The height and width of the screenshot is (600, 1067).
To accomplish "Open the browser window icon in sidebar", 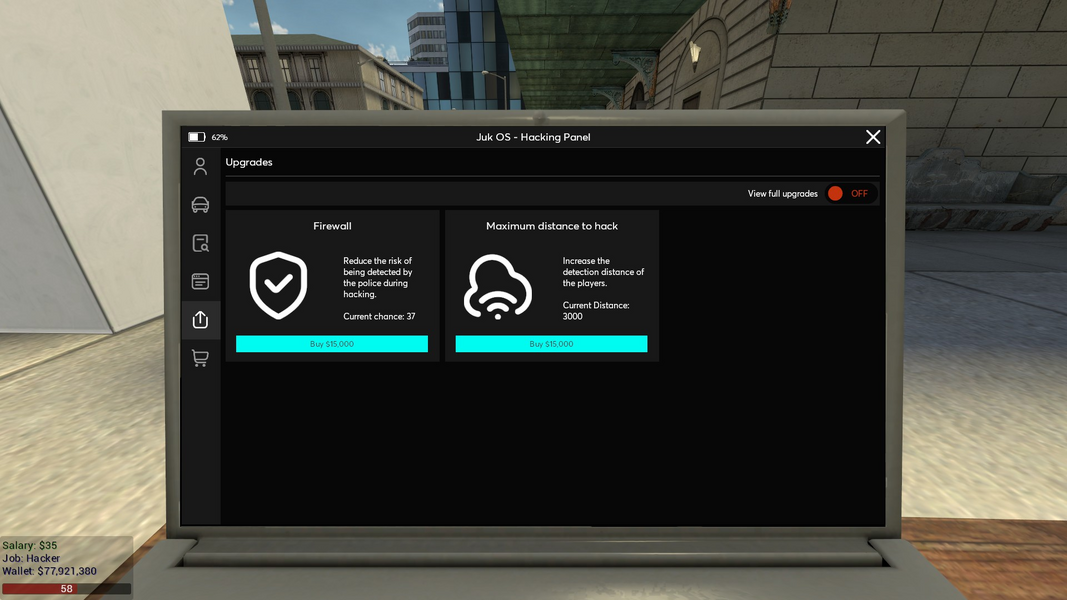I will click(200, 281).
